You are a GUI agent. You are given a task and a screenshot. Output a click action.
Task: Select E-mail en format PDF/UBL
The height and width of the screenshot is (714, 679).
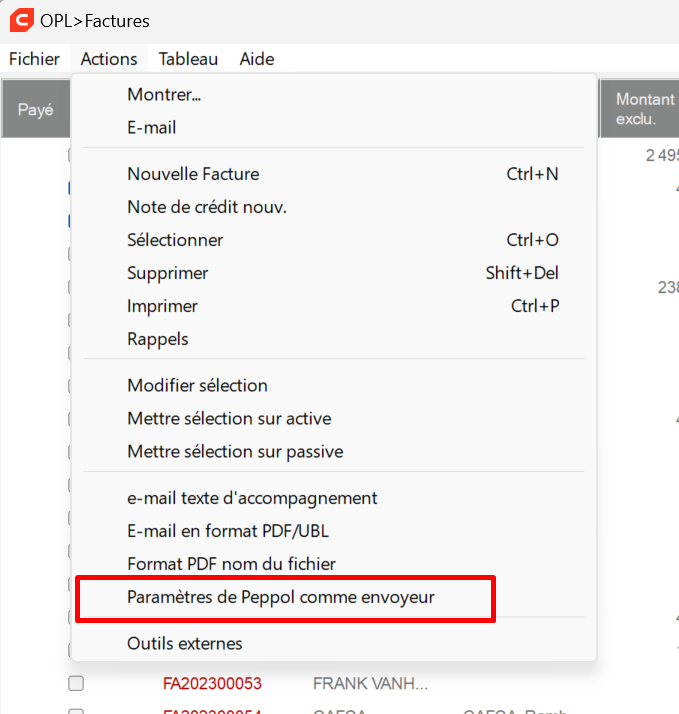pyautogui.click(x=334, y=531)
